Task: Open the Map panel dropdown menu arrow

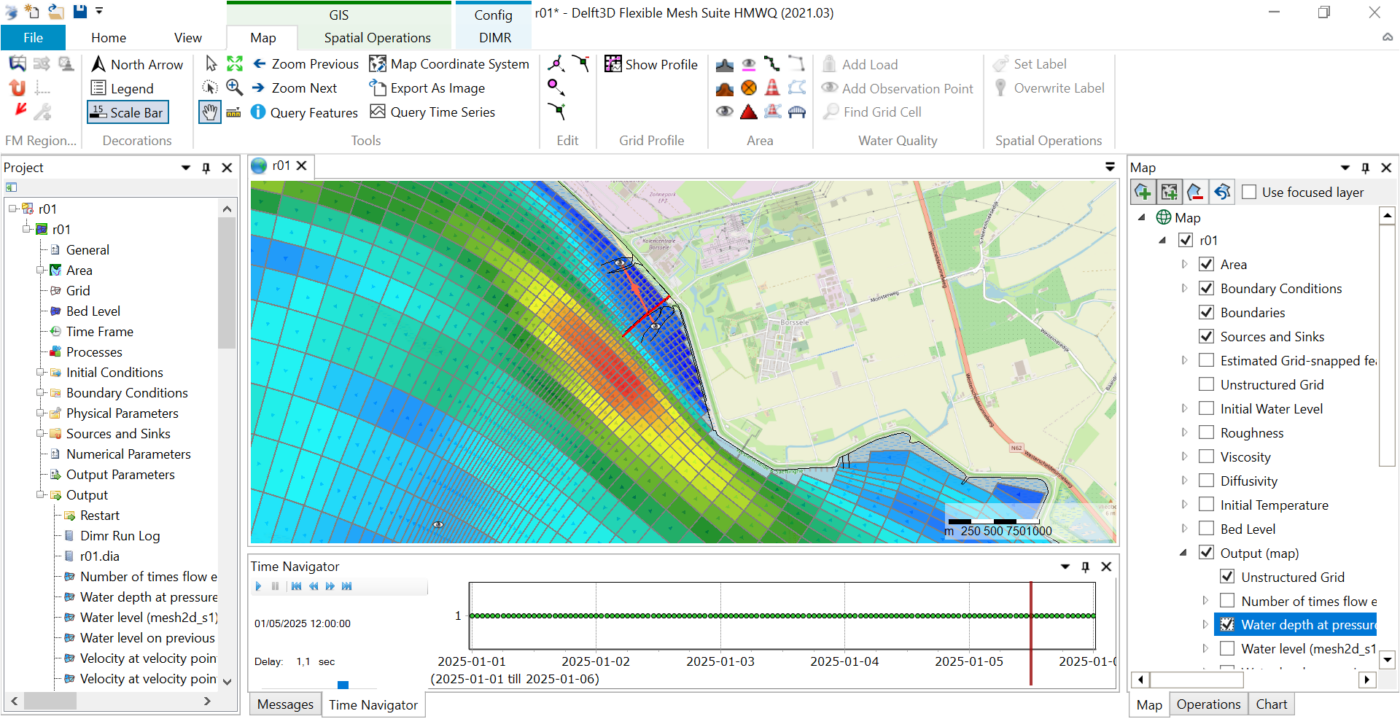Action: (x=1345, y=167)
